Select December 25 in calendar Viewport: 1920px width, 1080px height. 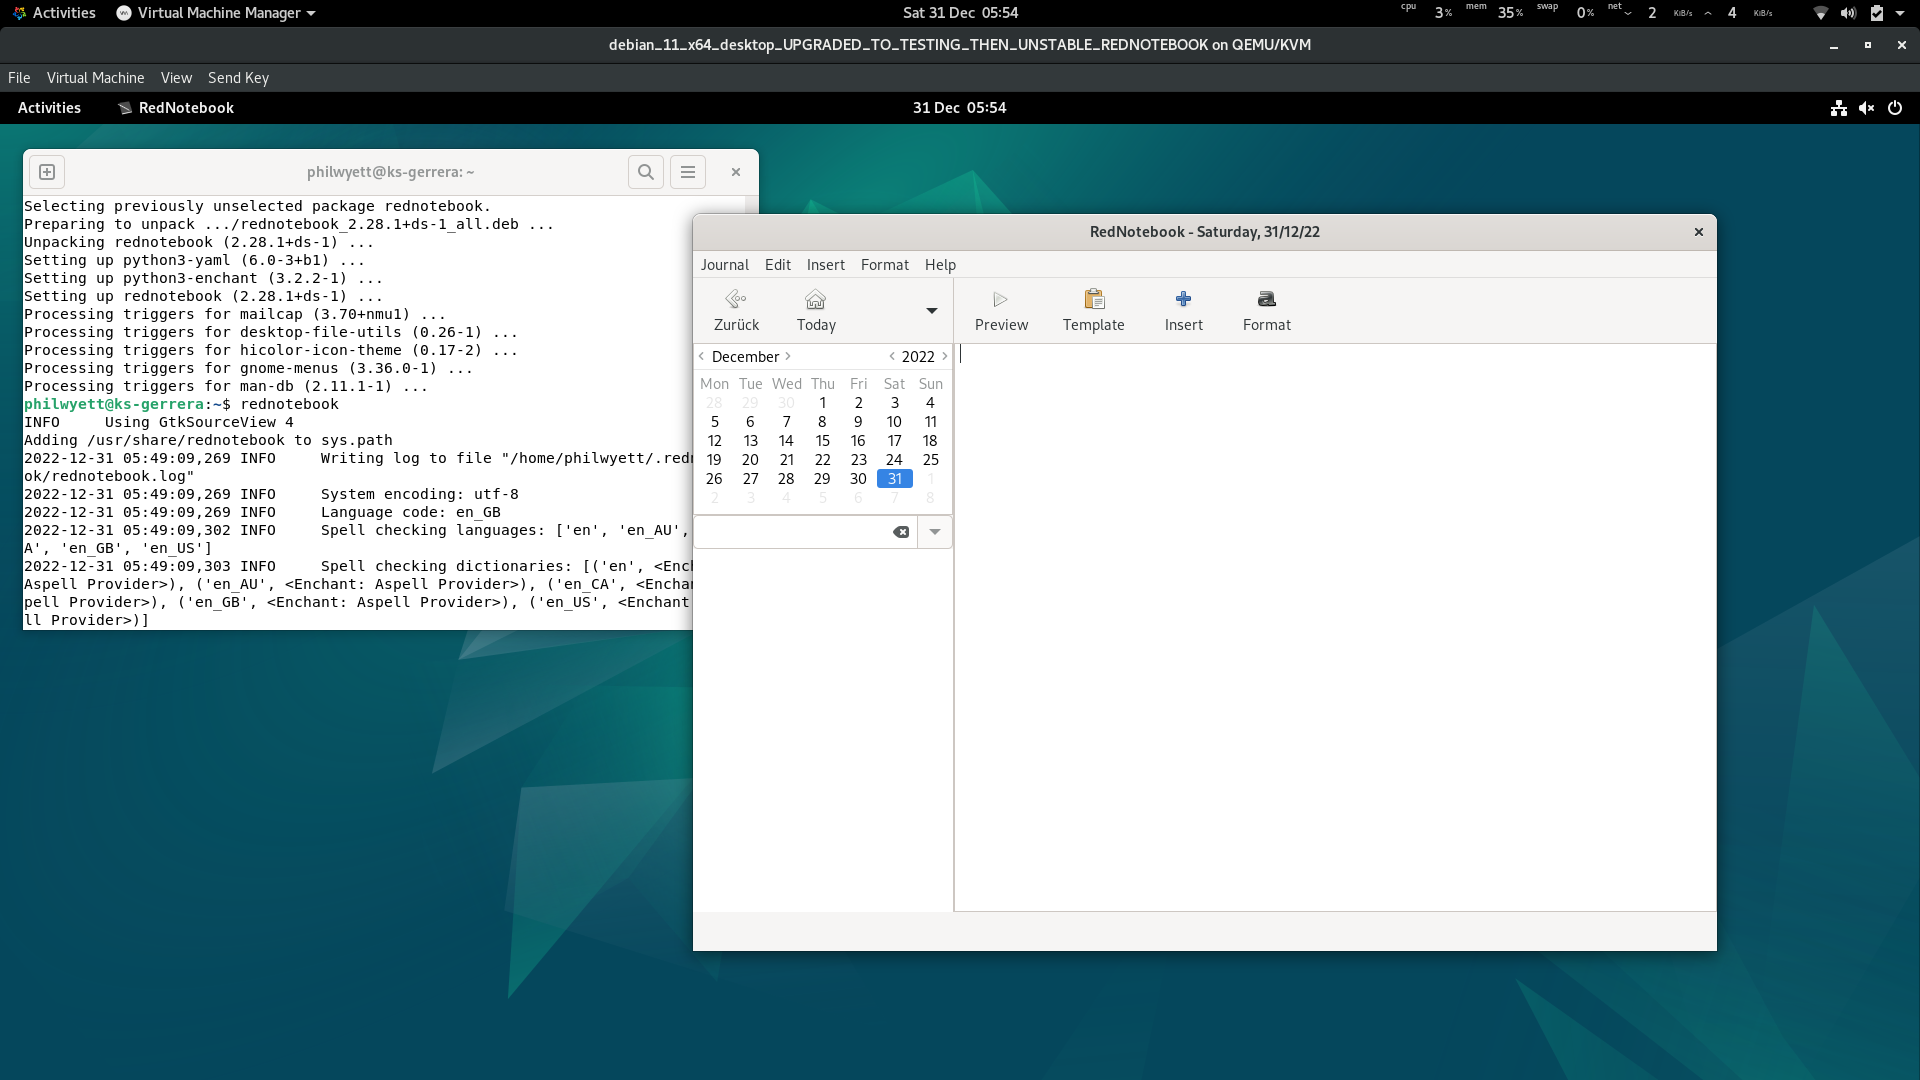click(930, 460)
